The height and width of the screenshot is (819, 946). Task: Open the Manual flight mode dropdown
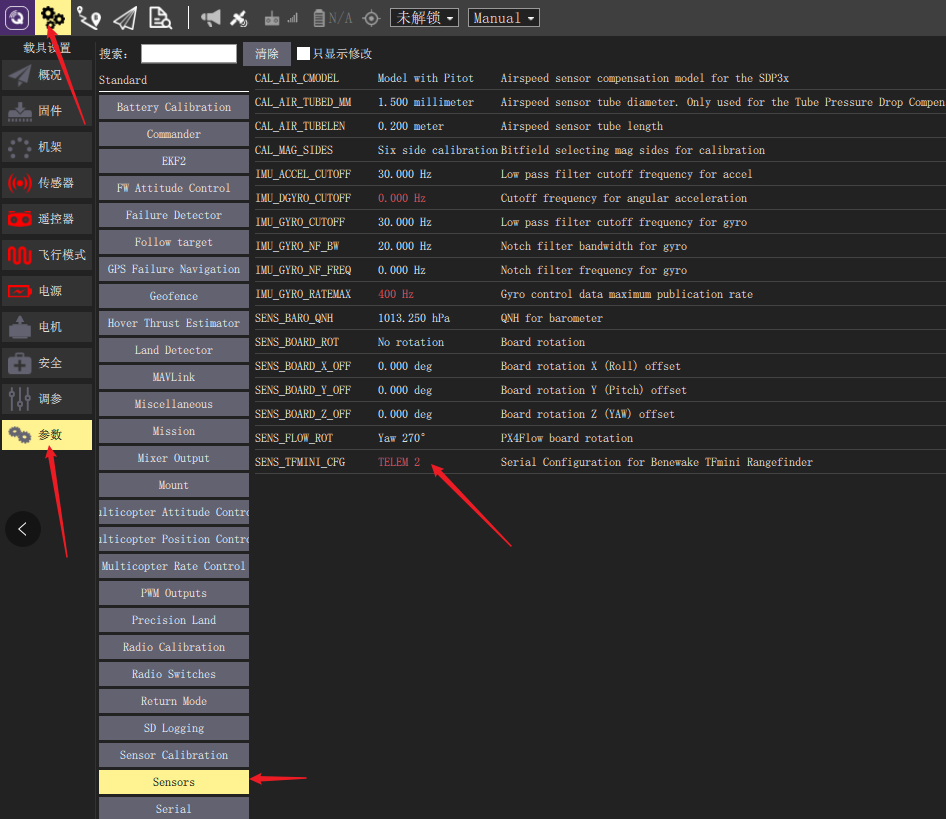(x=504, y=18)
